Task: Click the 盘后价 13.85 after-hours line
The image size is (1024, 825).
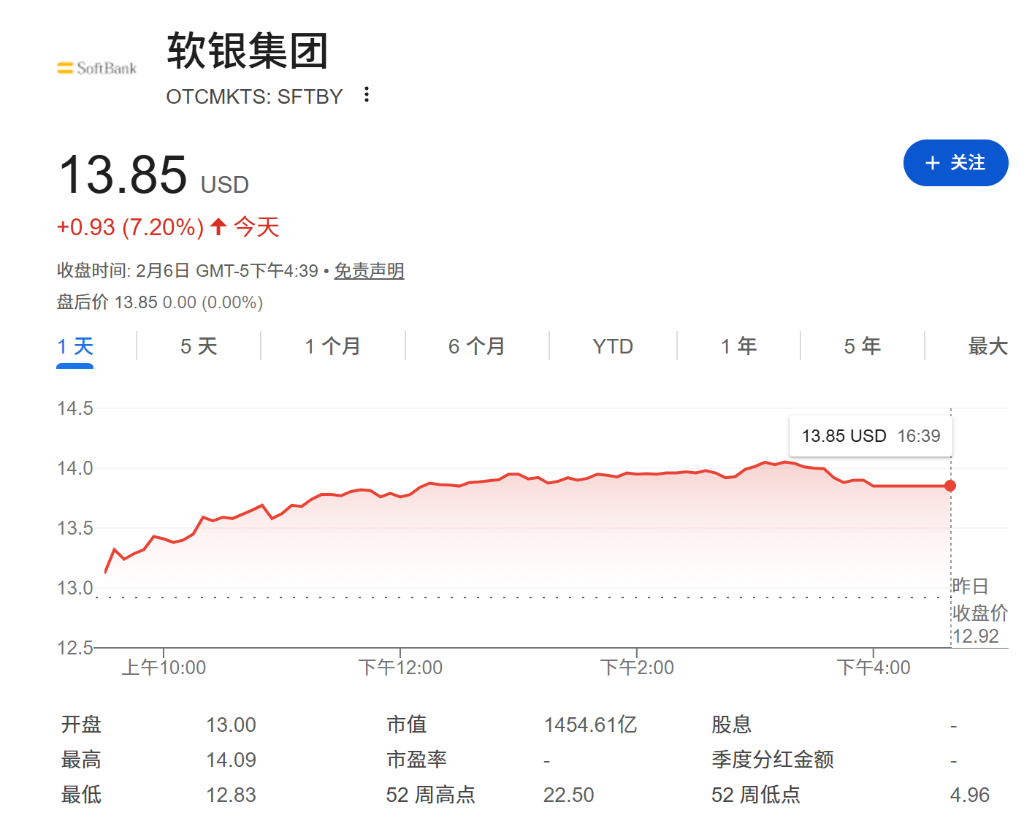Action: click(159, 302)
